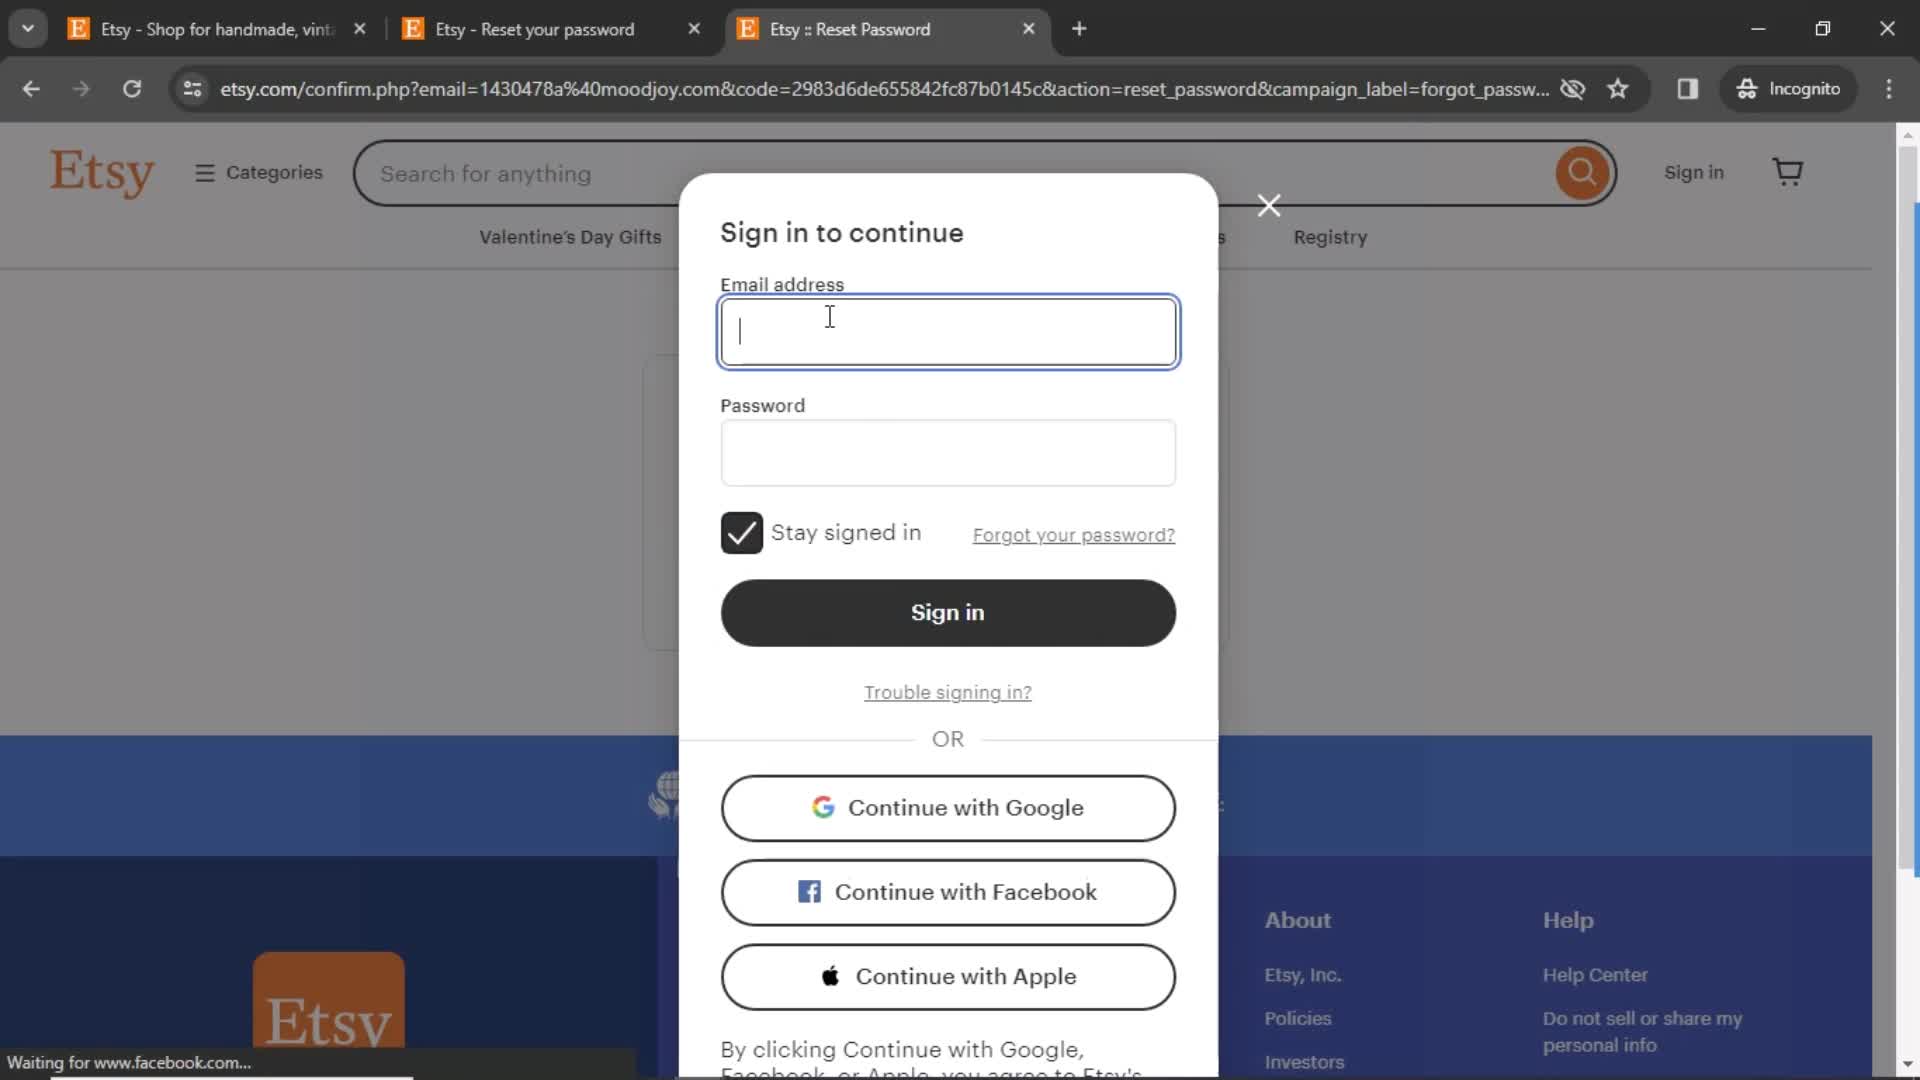The height and width of the screenshot is (1080, 1920).
Task: Click the browser back arrow icon
Action: (30, 88)
